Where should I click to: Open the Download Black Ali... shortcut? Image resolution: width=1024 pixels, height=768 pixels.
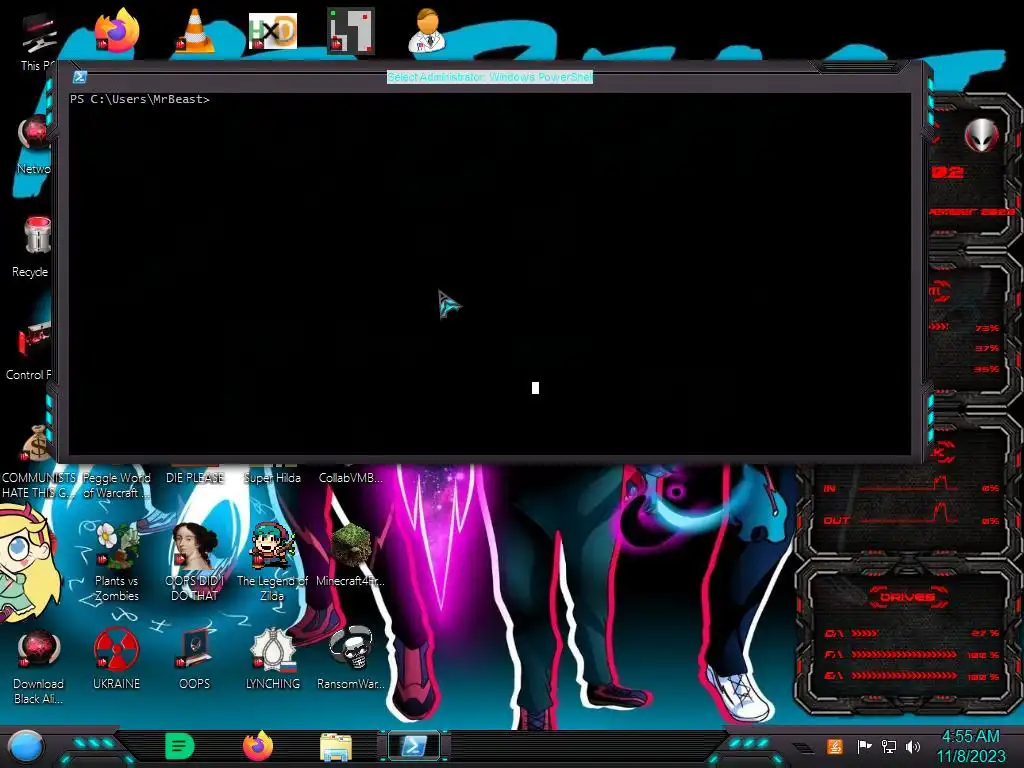tap(38, 666)
